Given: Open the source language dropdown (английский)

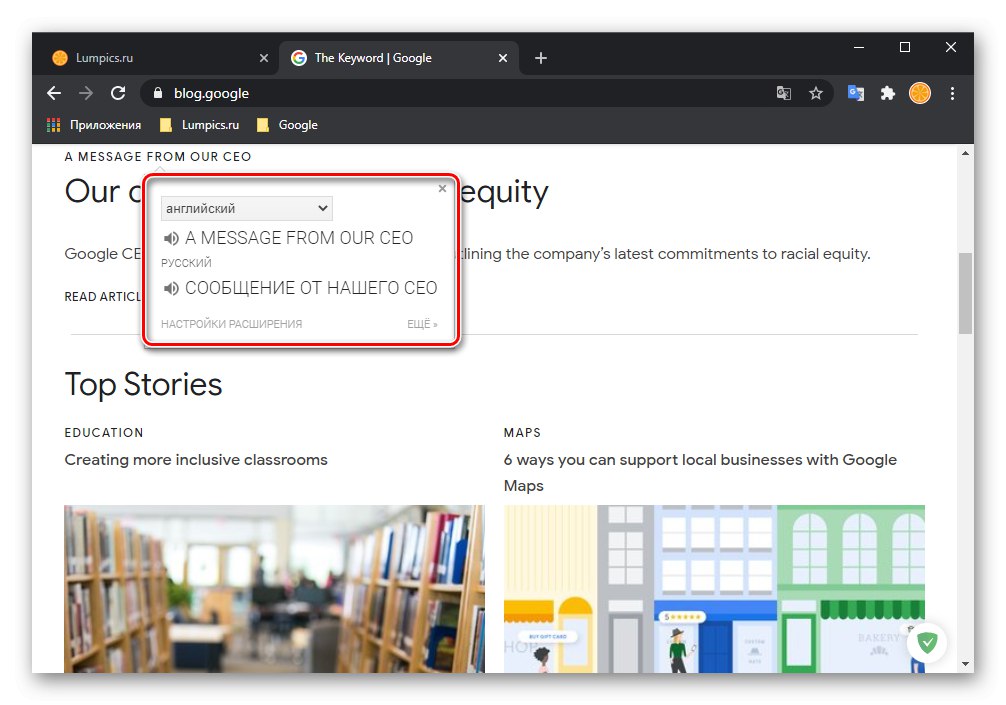Looking at the screenshot, I should click(x=246, y=208).
